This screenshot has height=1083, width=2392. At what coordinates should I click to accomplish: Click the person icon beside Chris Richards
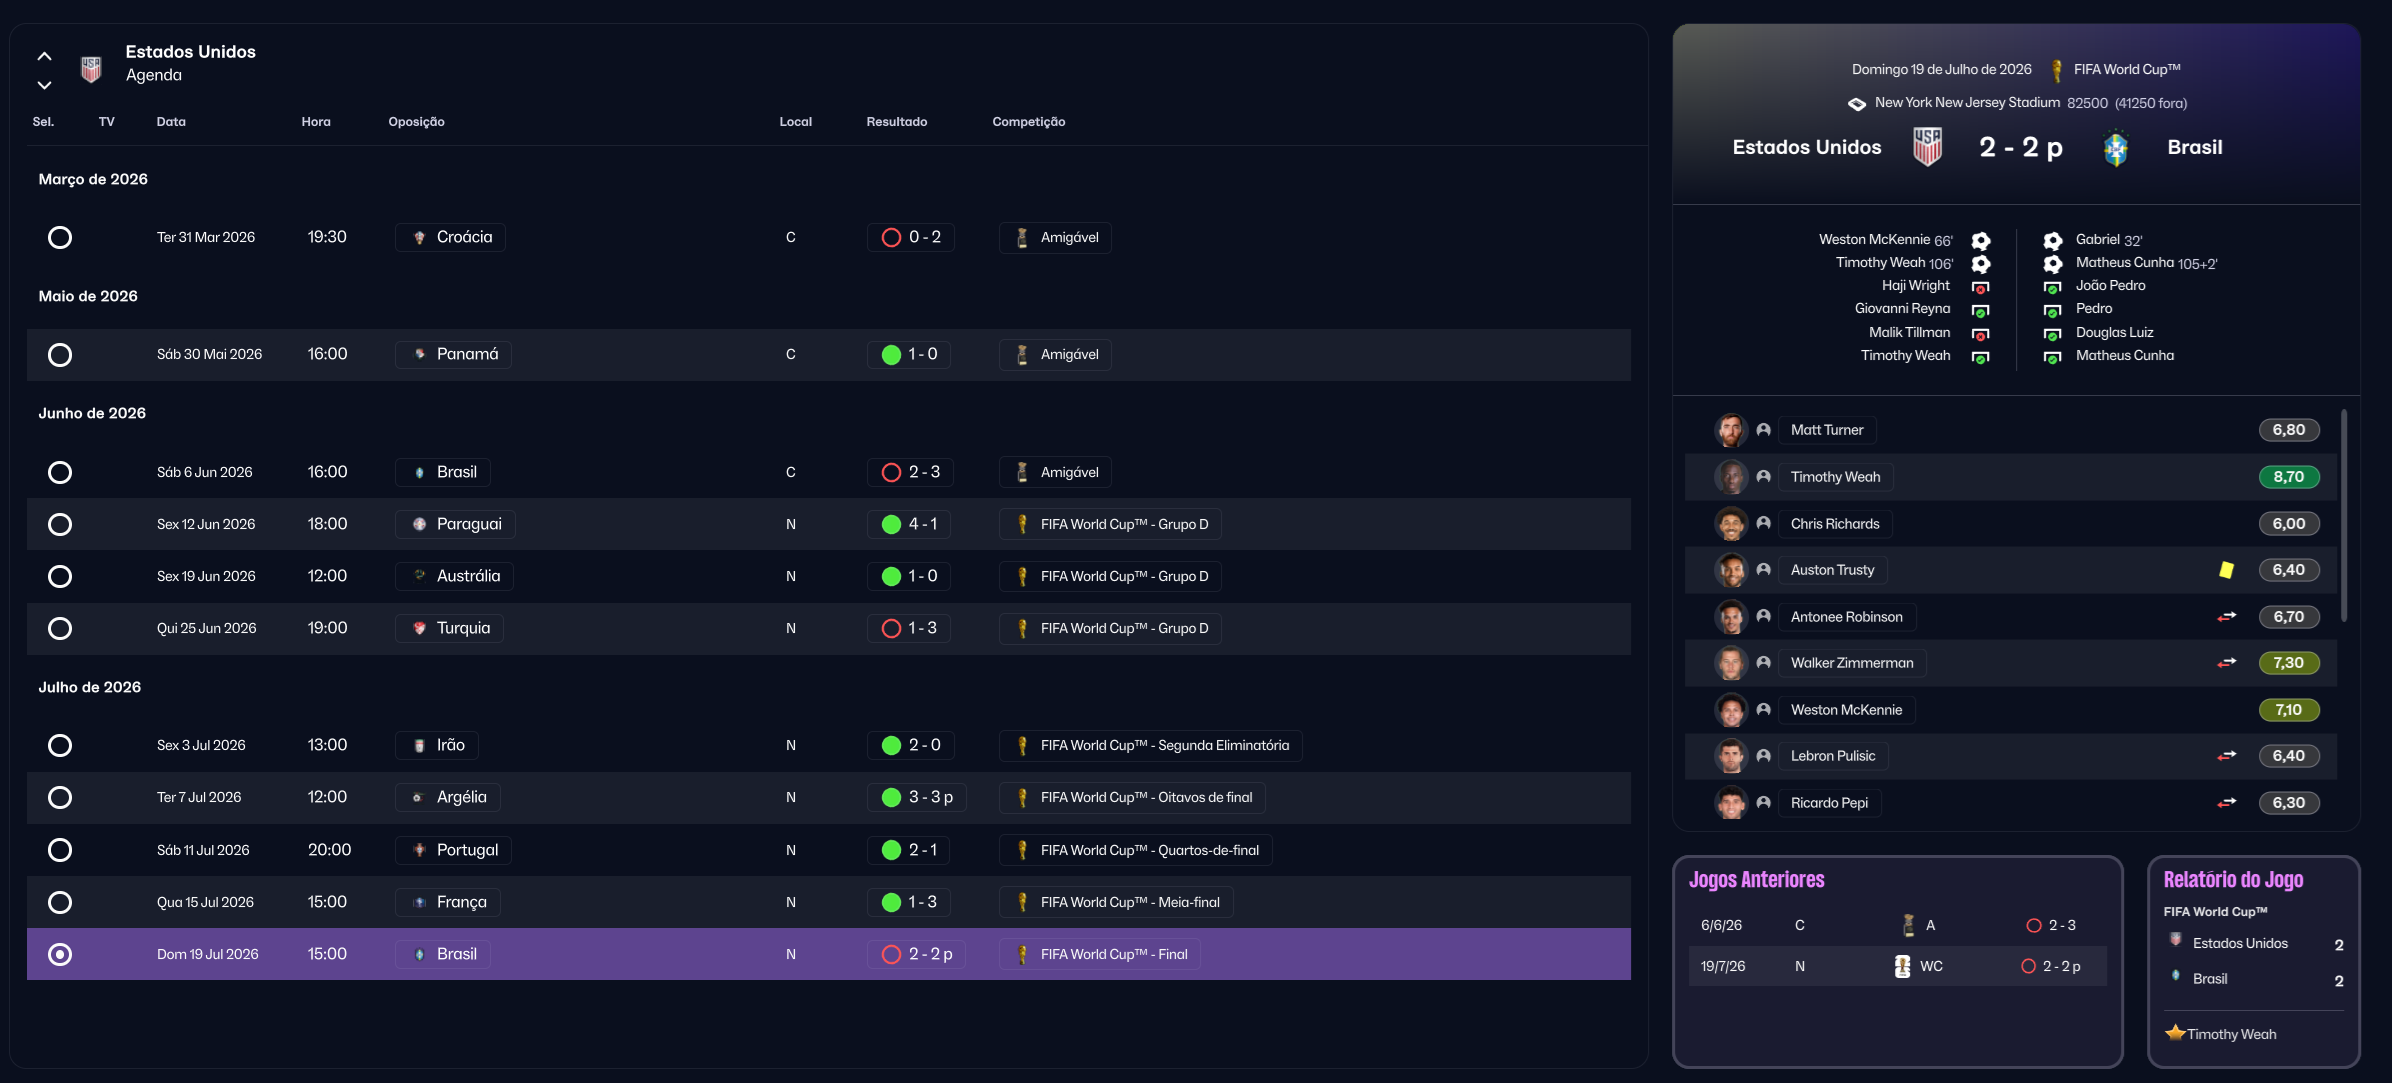tap(1764, 523)
